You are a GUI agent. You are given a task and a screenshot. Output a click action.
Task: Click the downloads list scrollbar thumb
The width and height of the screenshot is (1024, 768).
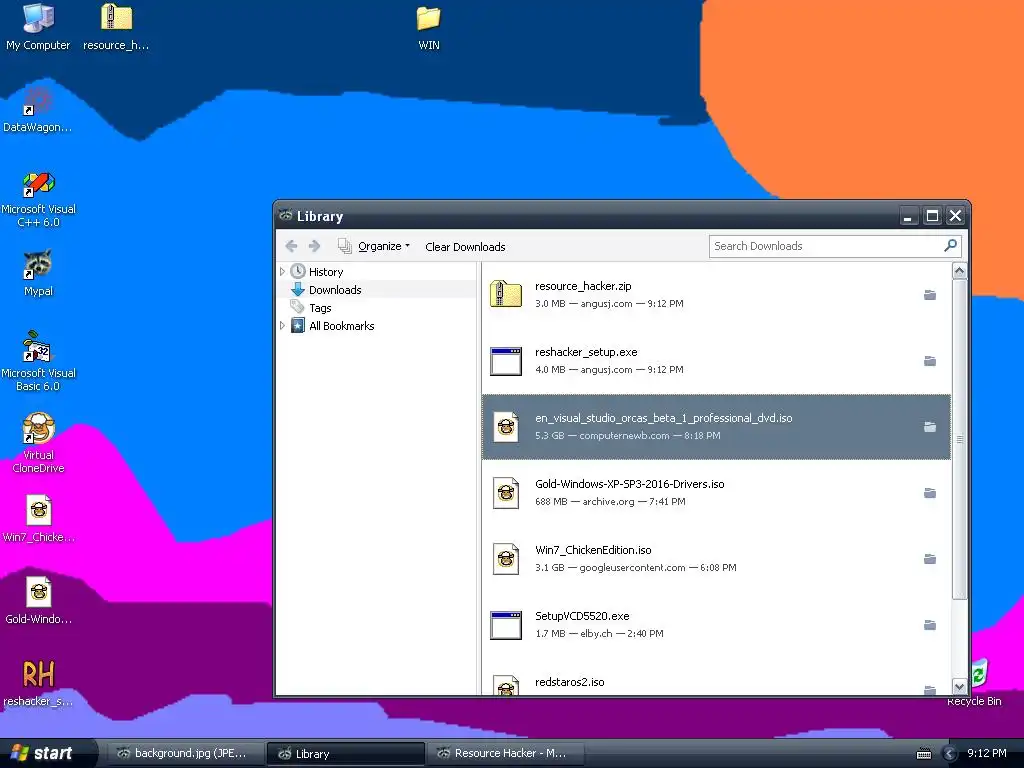coord(959,439)
